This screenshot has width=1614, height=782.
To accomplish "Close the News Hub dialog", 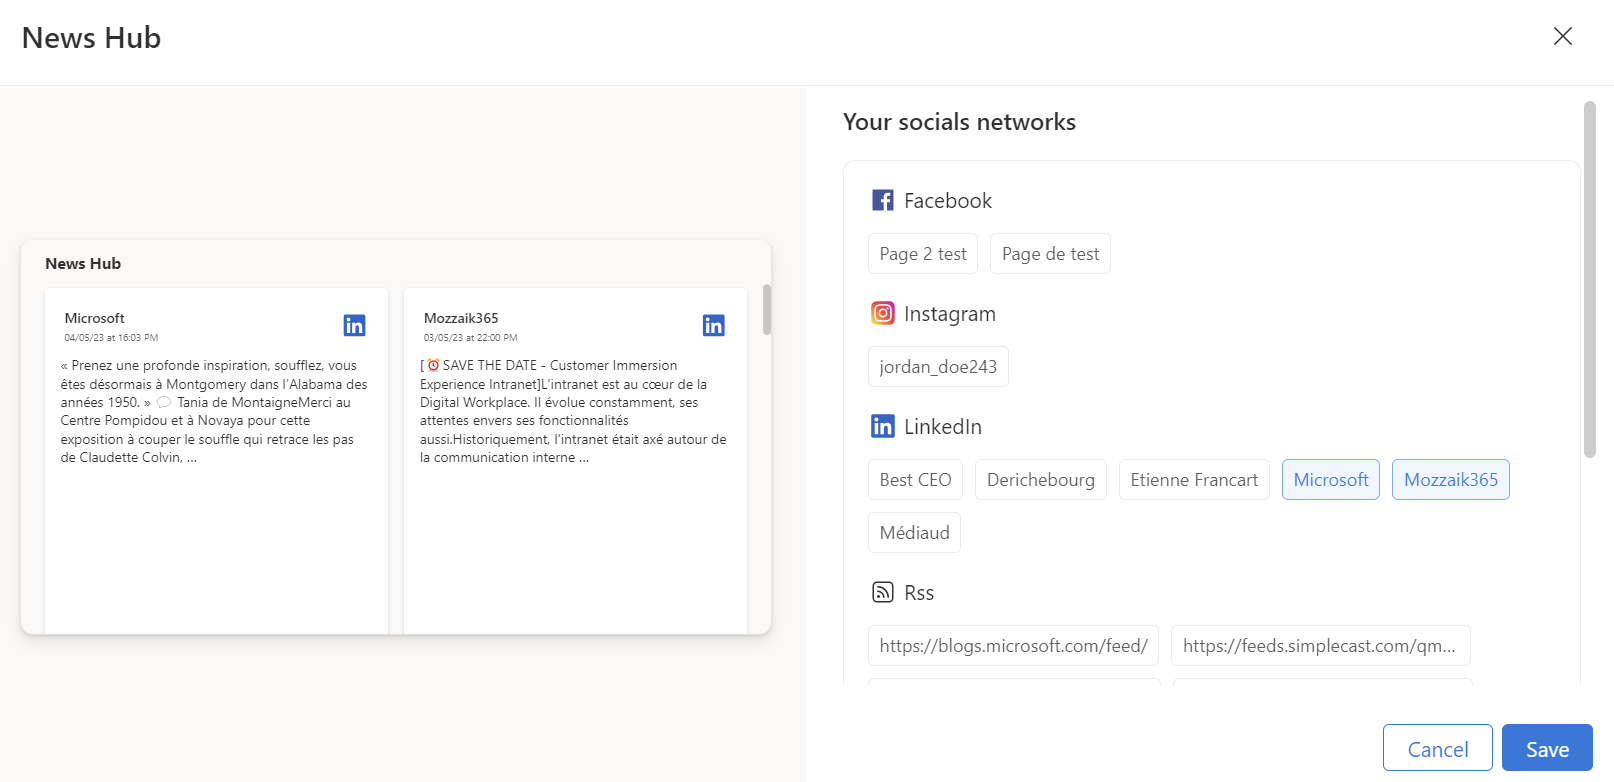I will point(1562,36).
